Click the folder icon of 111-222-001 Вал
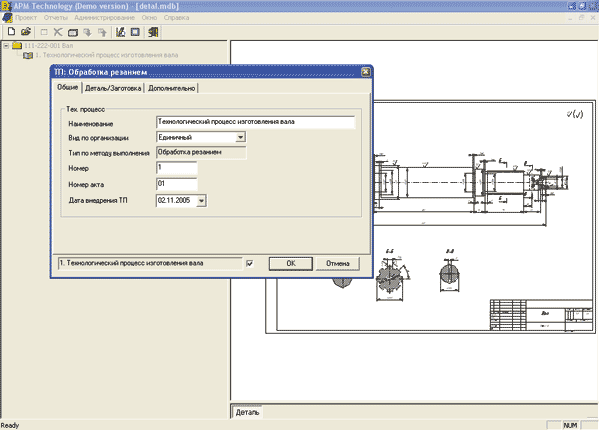 click(x=17, y=46)
